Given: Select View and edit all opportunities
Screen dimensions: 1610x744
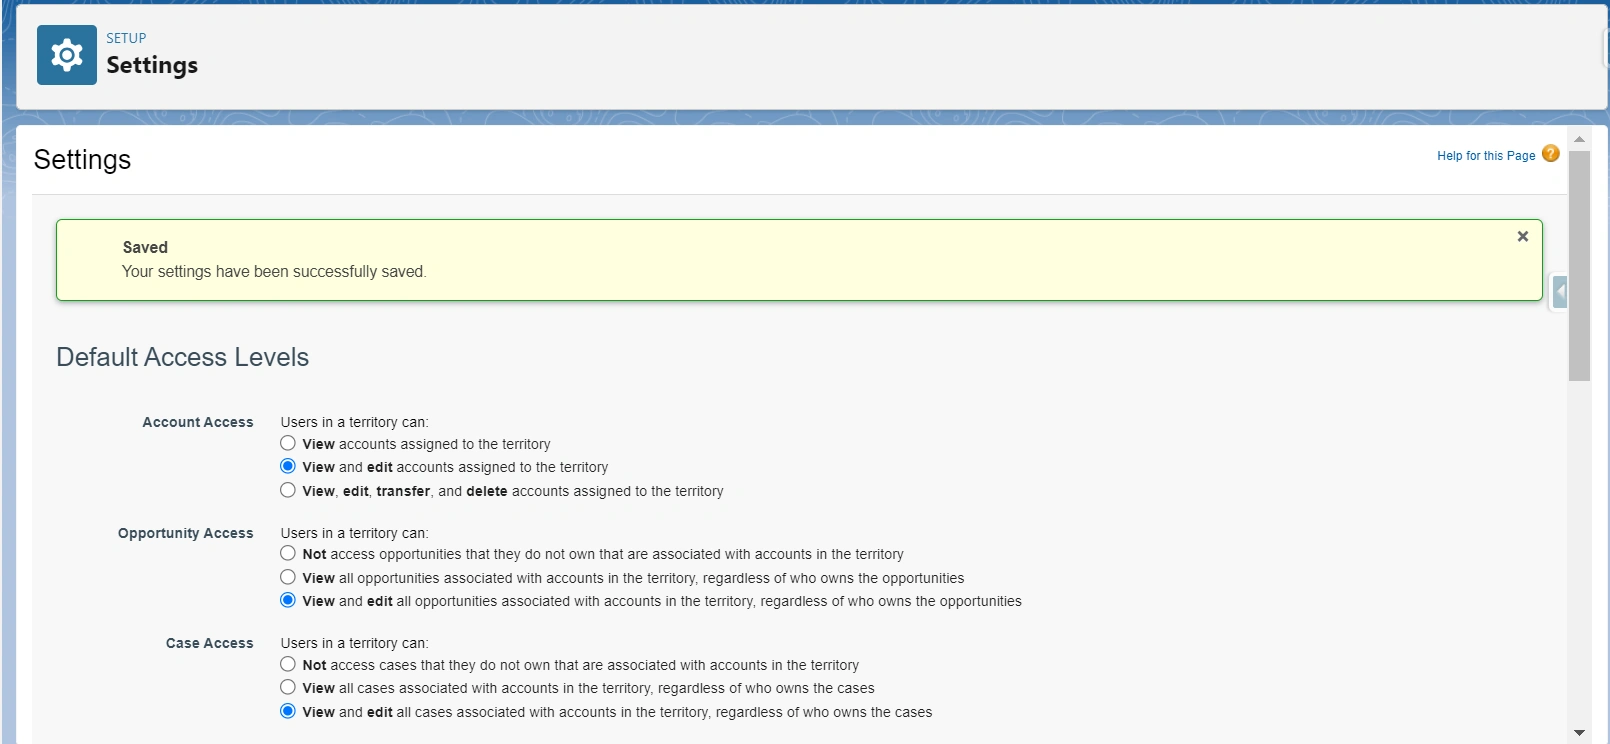Looking at the screenshot, I should point(288,600).
